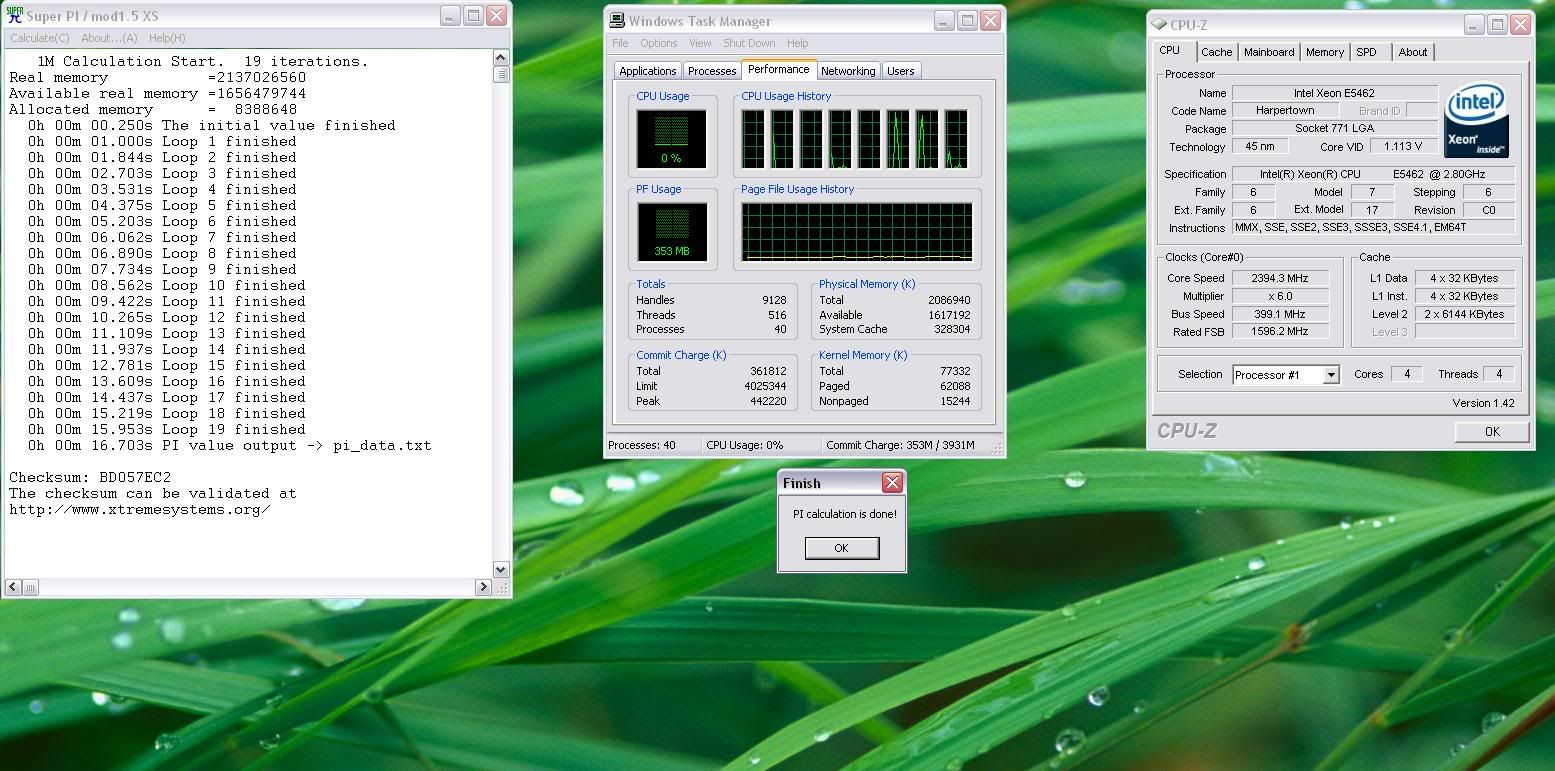The width and height of the screenshot is (1555, 771).
Task: Open the Help(H) menu in Super PI
Action: 167,38
